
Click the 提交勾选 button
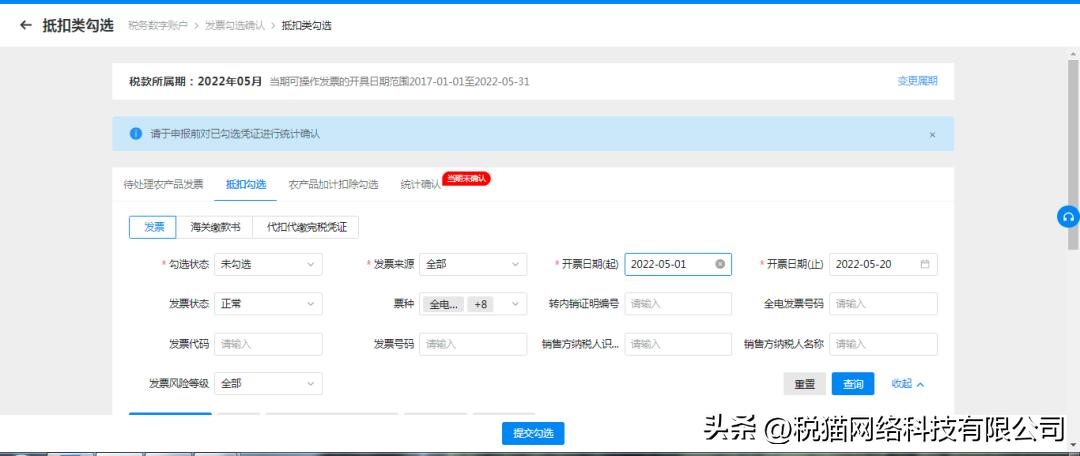533,433
